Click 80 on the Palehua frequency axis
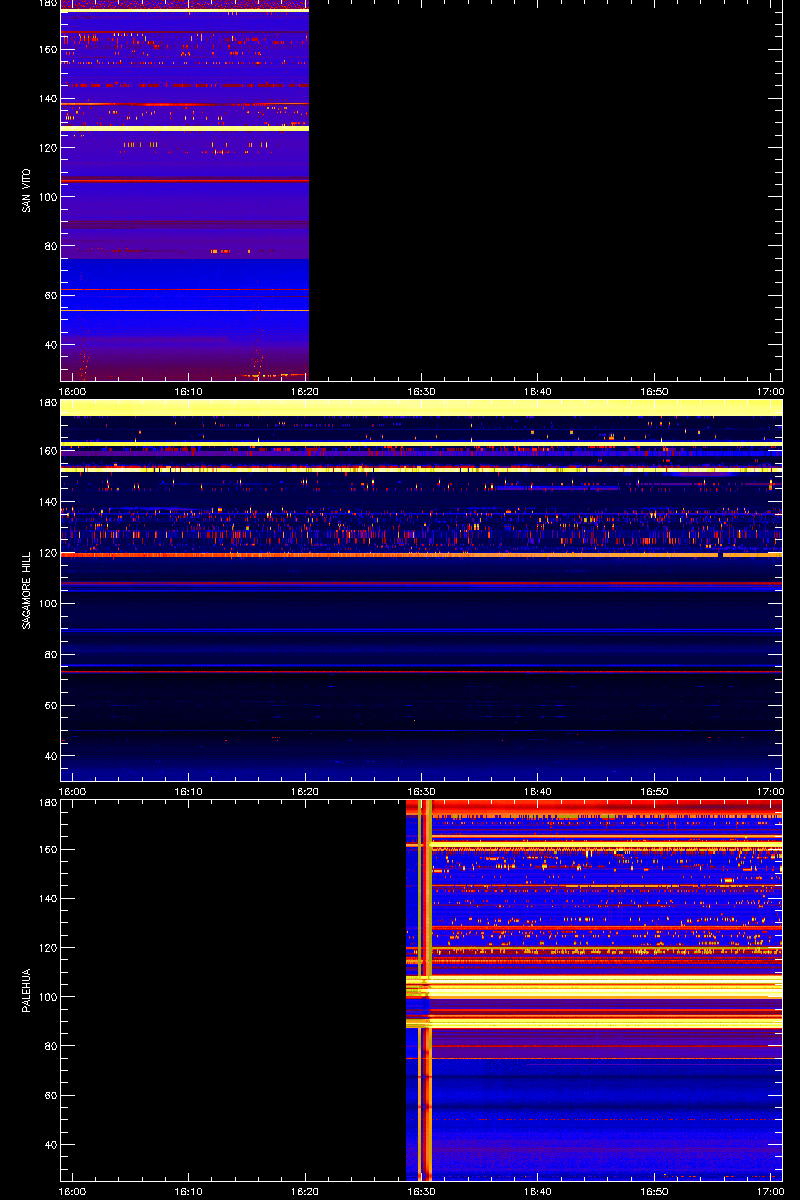The width and height of the screenshot is (800, 1200). pyautogui.click(x=50, y=1046)
